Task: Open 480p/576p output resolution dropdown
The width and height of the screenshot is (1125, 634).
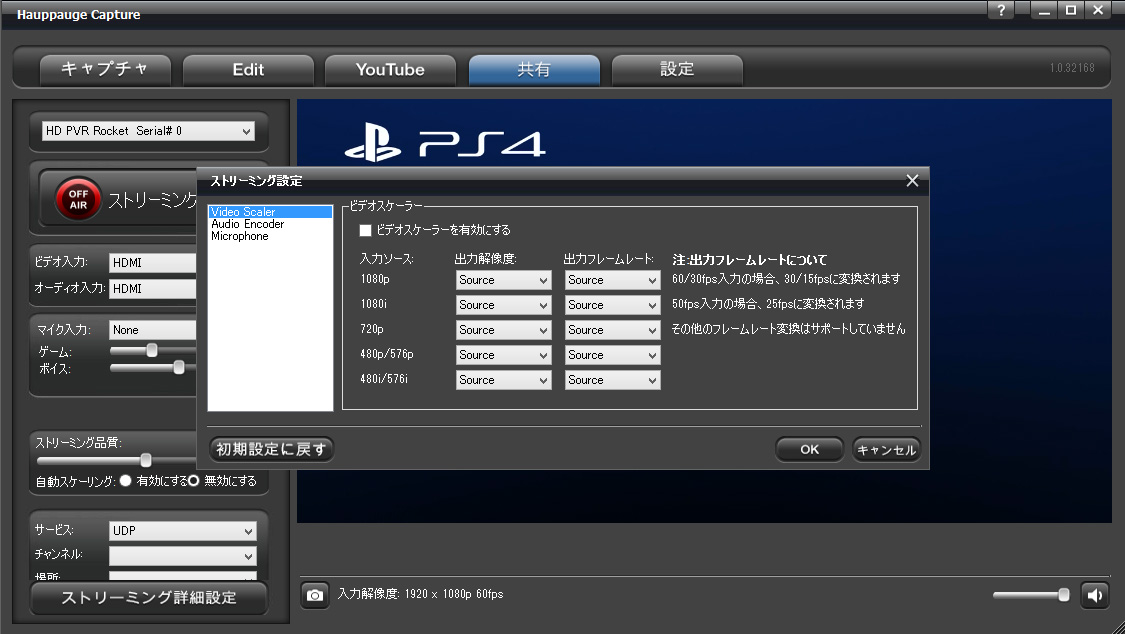Action: click(x=503, y=355)
